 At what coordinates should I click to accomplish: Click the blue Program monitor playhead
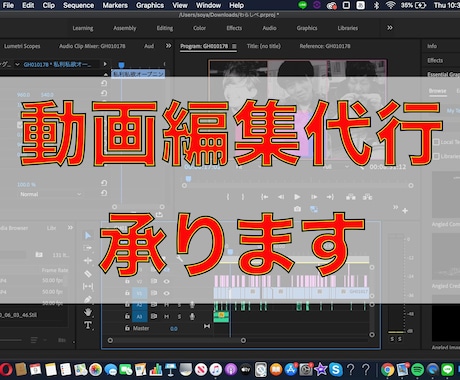(x=189, y=179)
